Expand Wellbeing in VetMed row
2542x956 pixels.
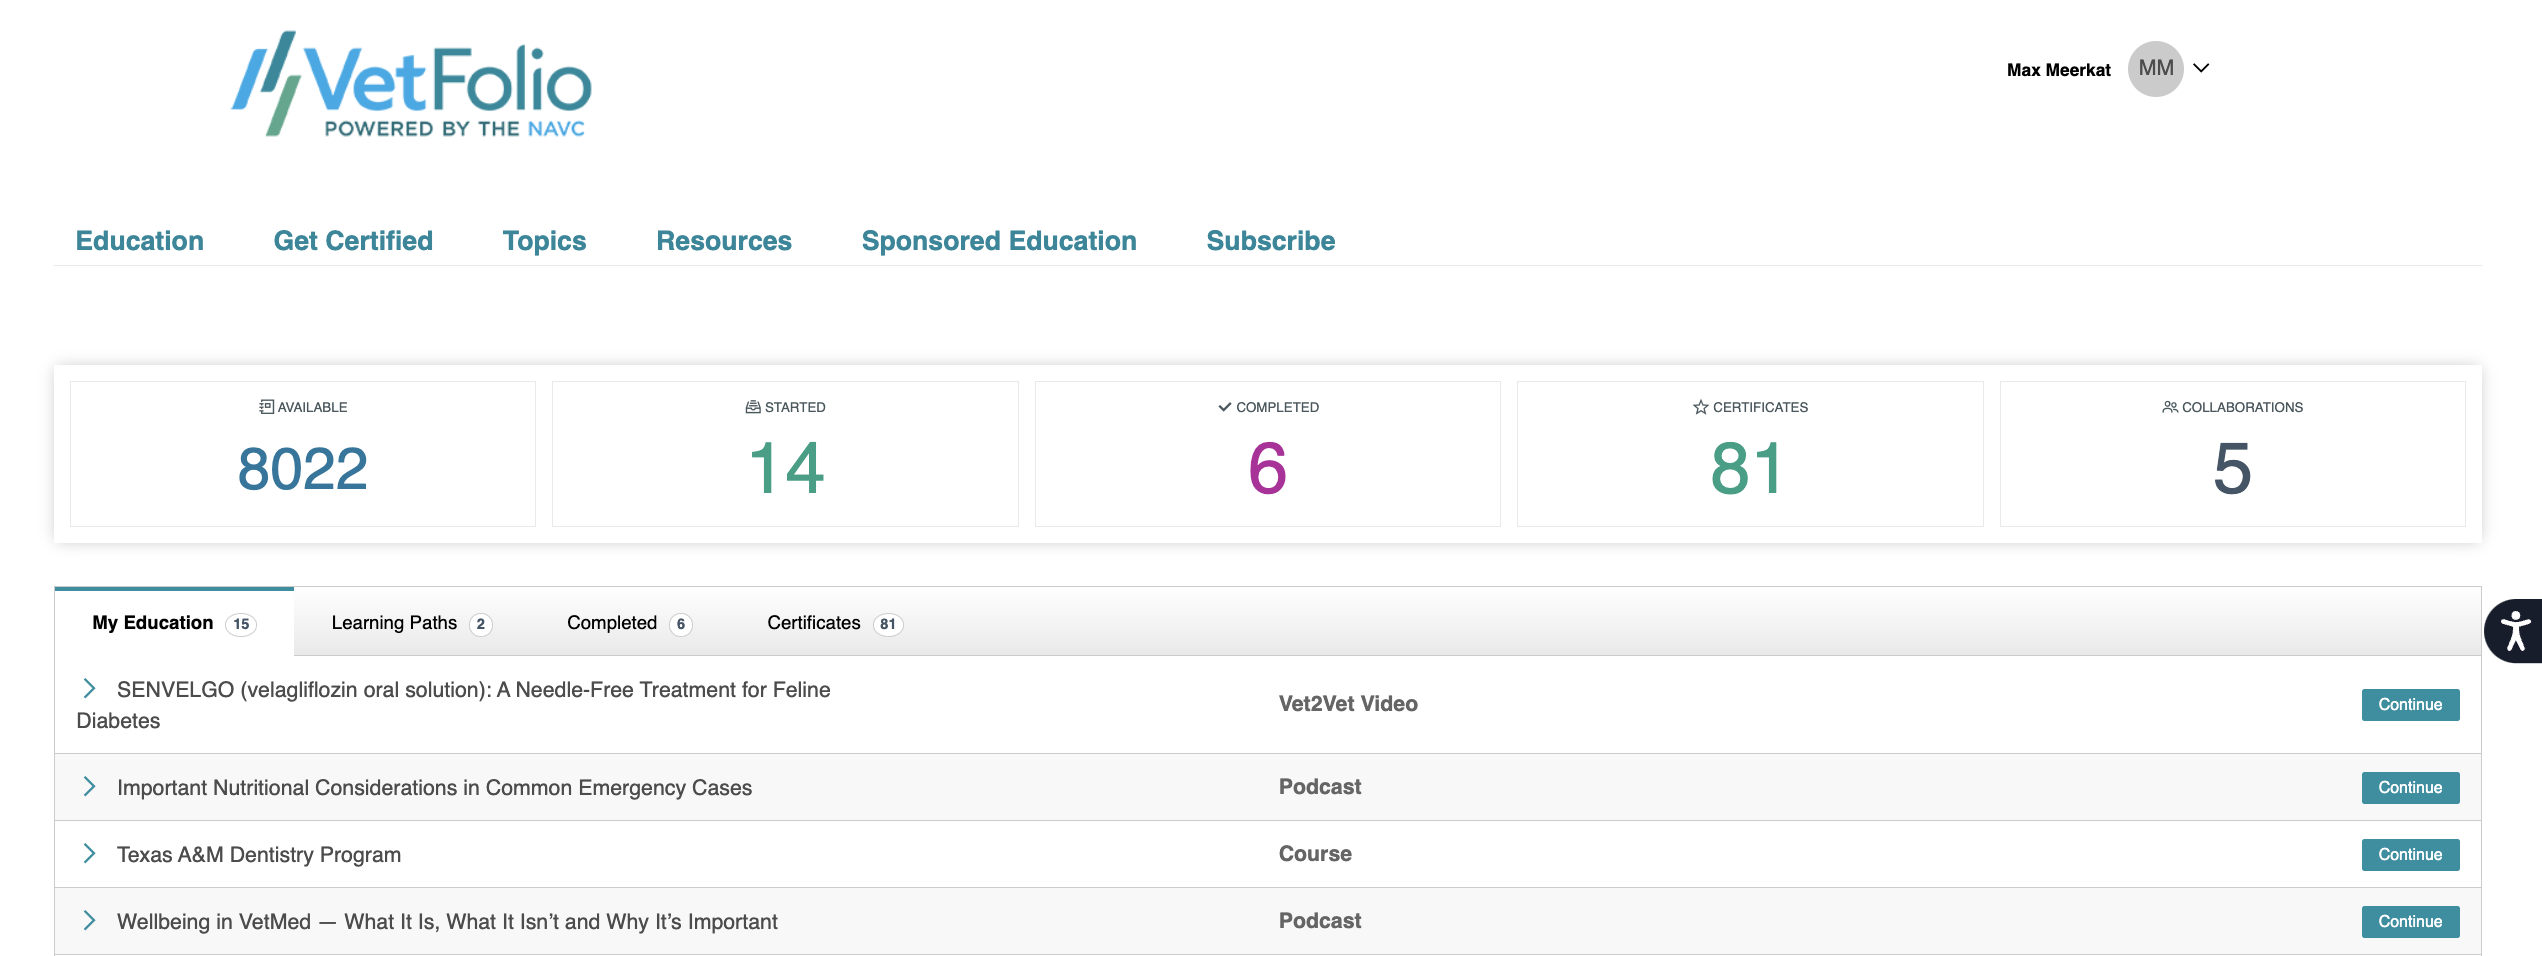(x=89, y=920)
